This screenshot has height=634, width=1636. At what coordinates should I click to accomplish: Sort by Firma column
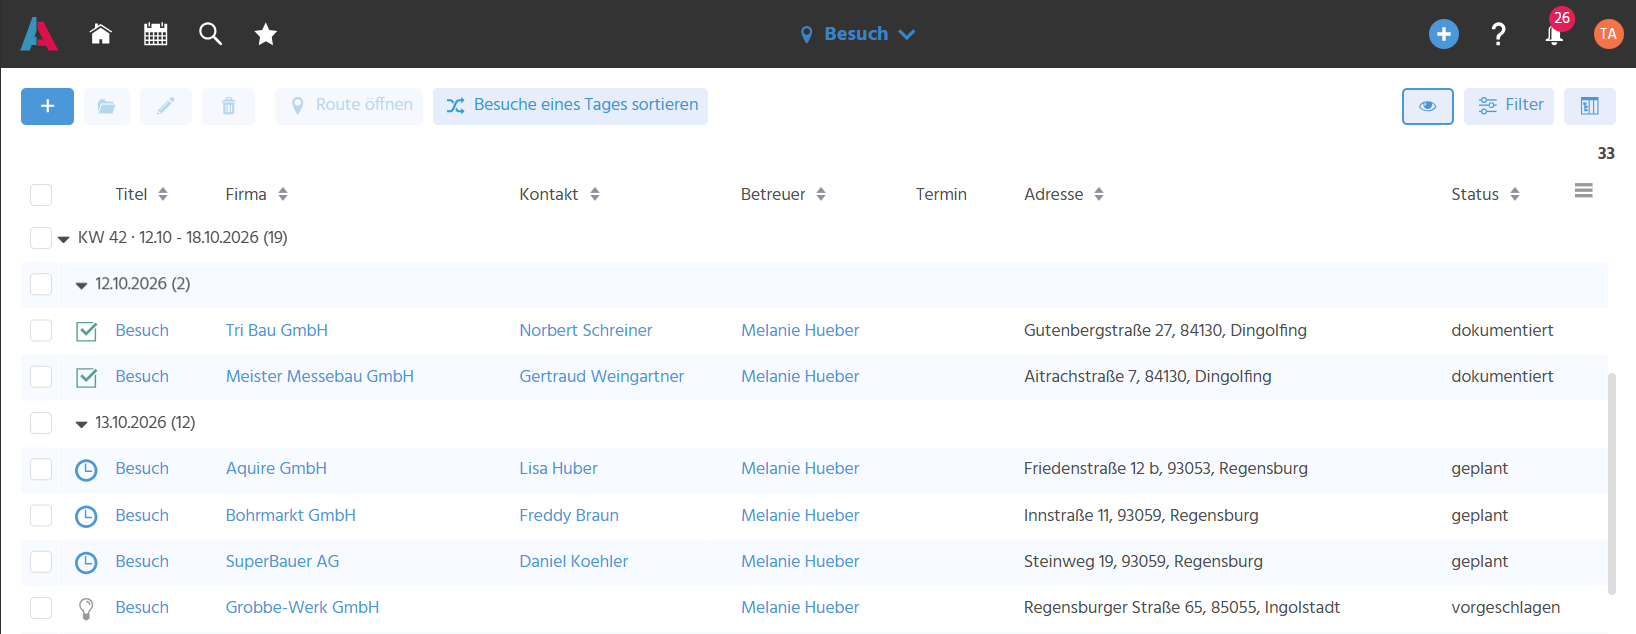tap(283, 194)
